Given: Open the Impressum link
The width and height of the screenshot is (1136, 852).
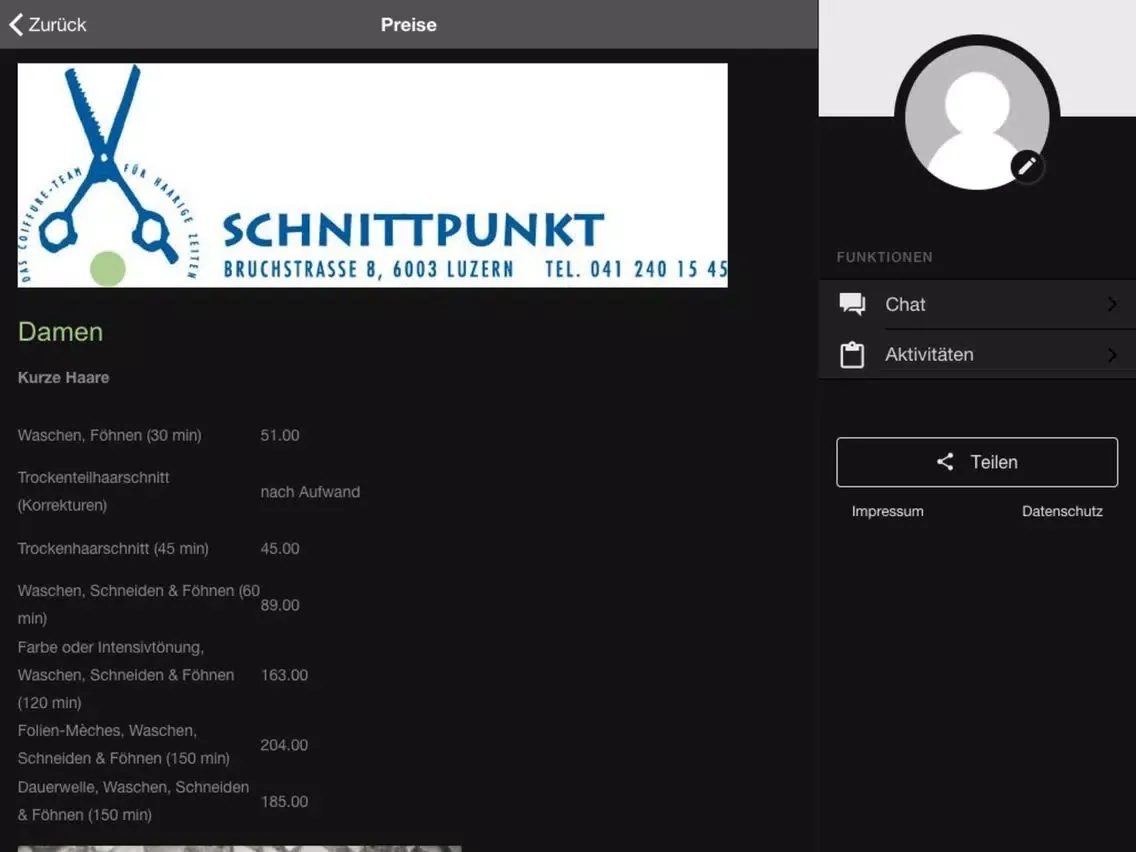Looking at the screenshot, I should (888, 511).
